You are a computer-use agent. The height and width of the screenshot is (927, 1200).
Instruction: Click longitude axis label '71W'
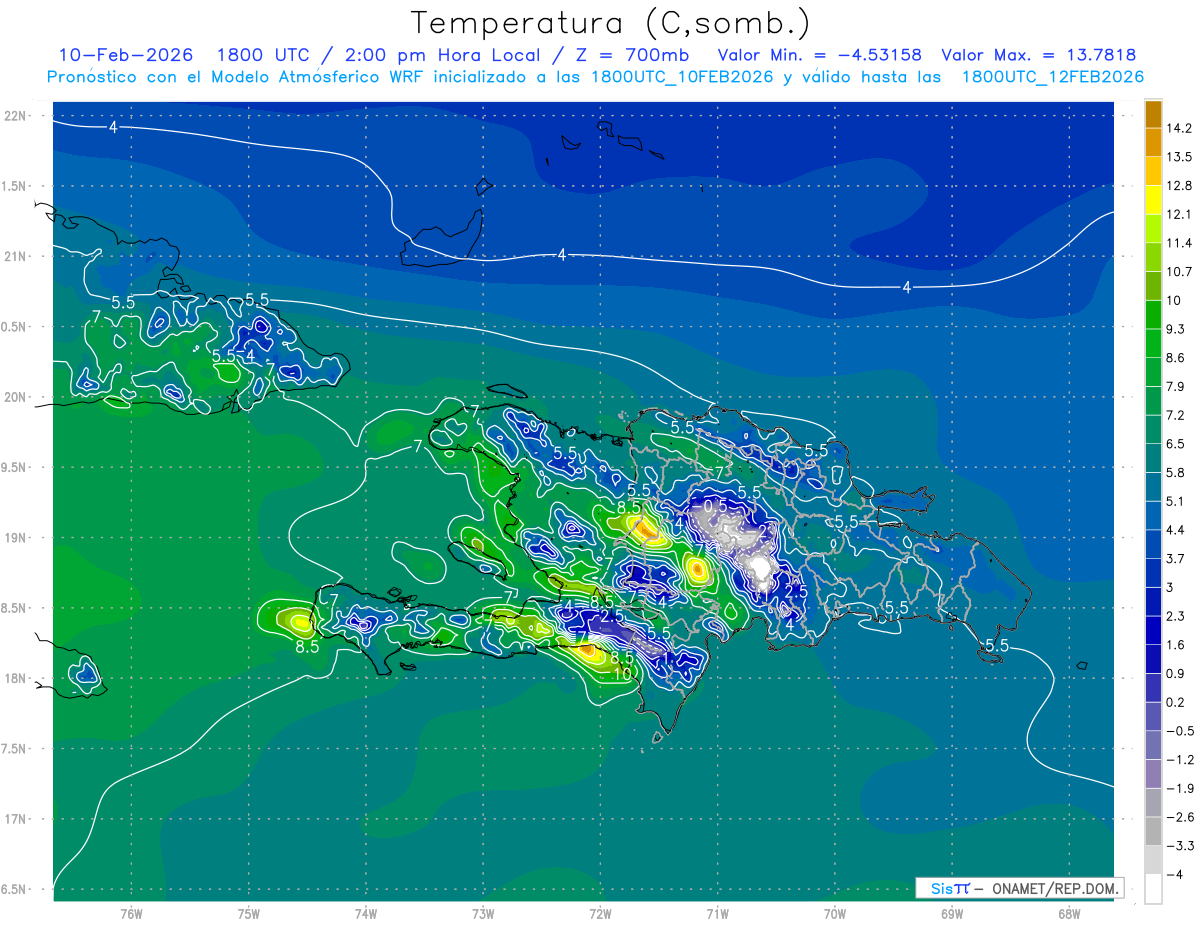[x=717, y=913]
